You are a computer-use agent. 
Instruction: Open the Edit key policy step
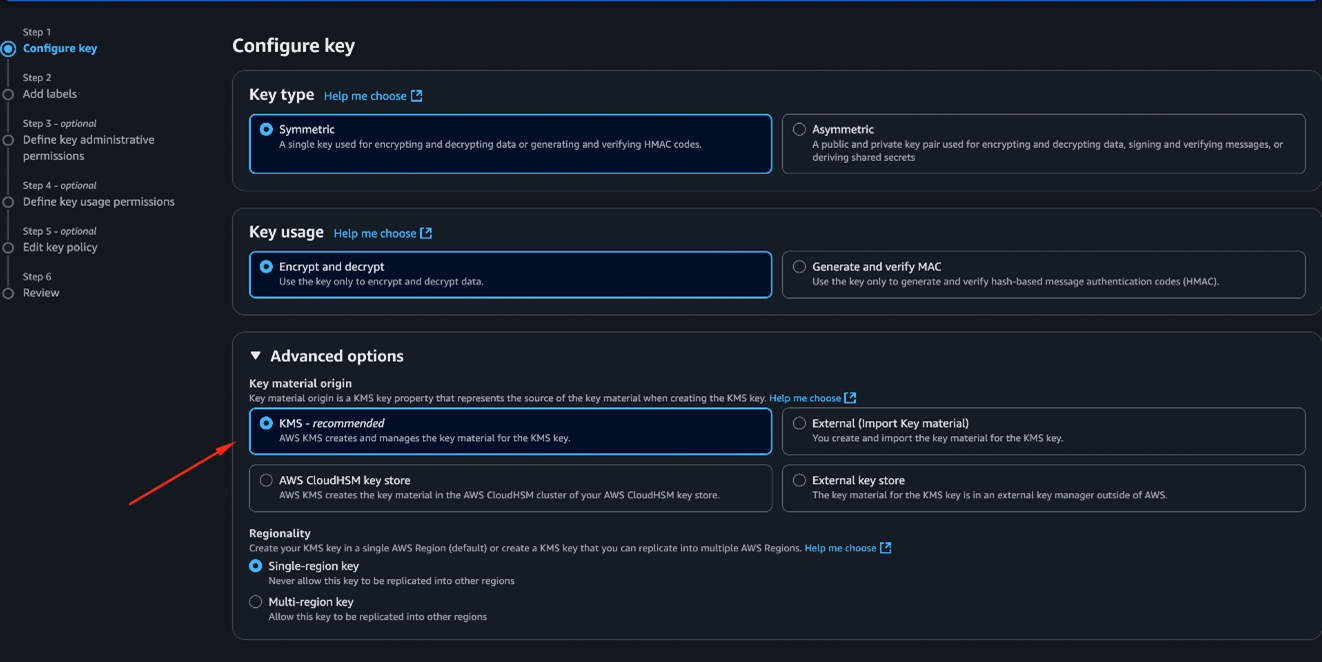[60, 248]
